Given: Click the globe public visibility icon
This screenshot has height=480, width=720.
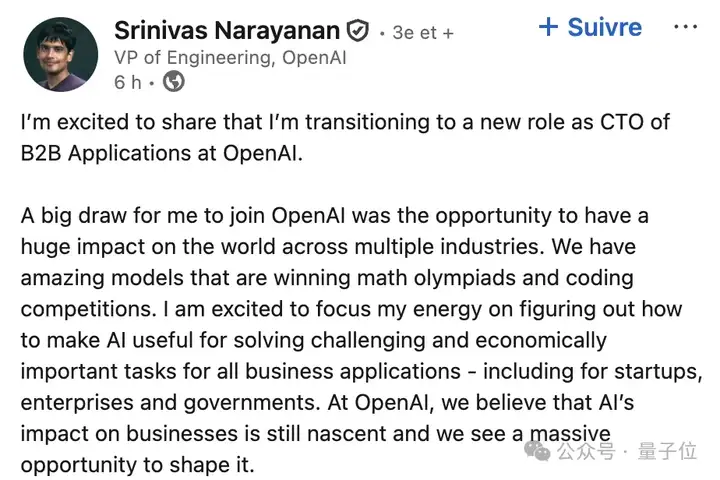Looking at the screenshot, I should click(173, 82).
